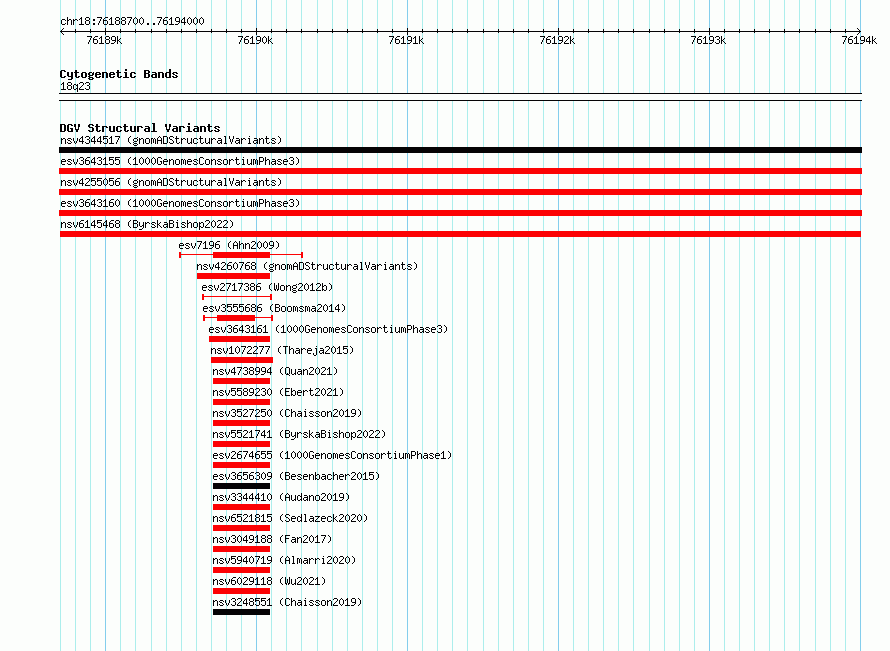The image size is (890, 651).
Task: Open nsv3248551 Chaisson2019 variant
Action: coord(287,602)
